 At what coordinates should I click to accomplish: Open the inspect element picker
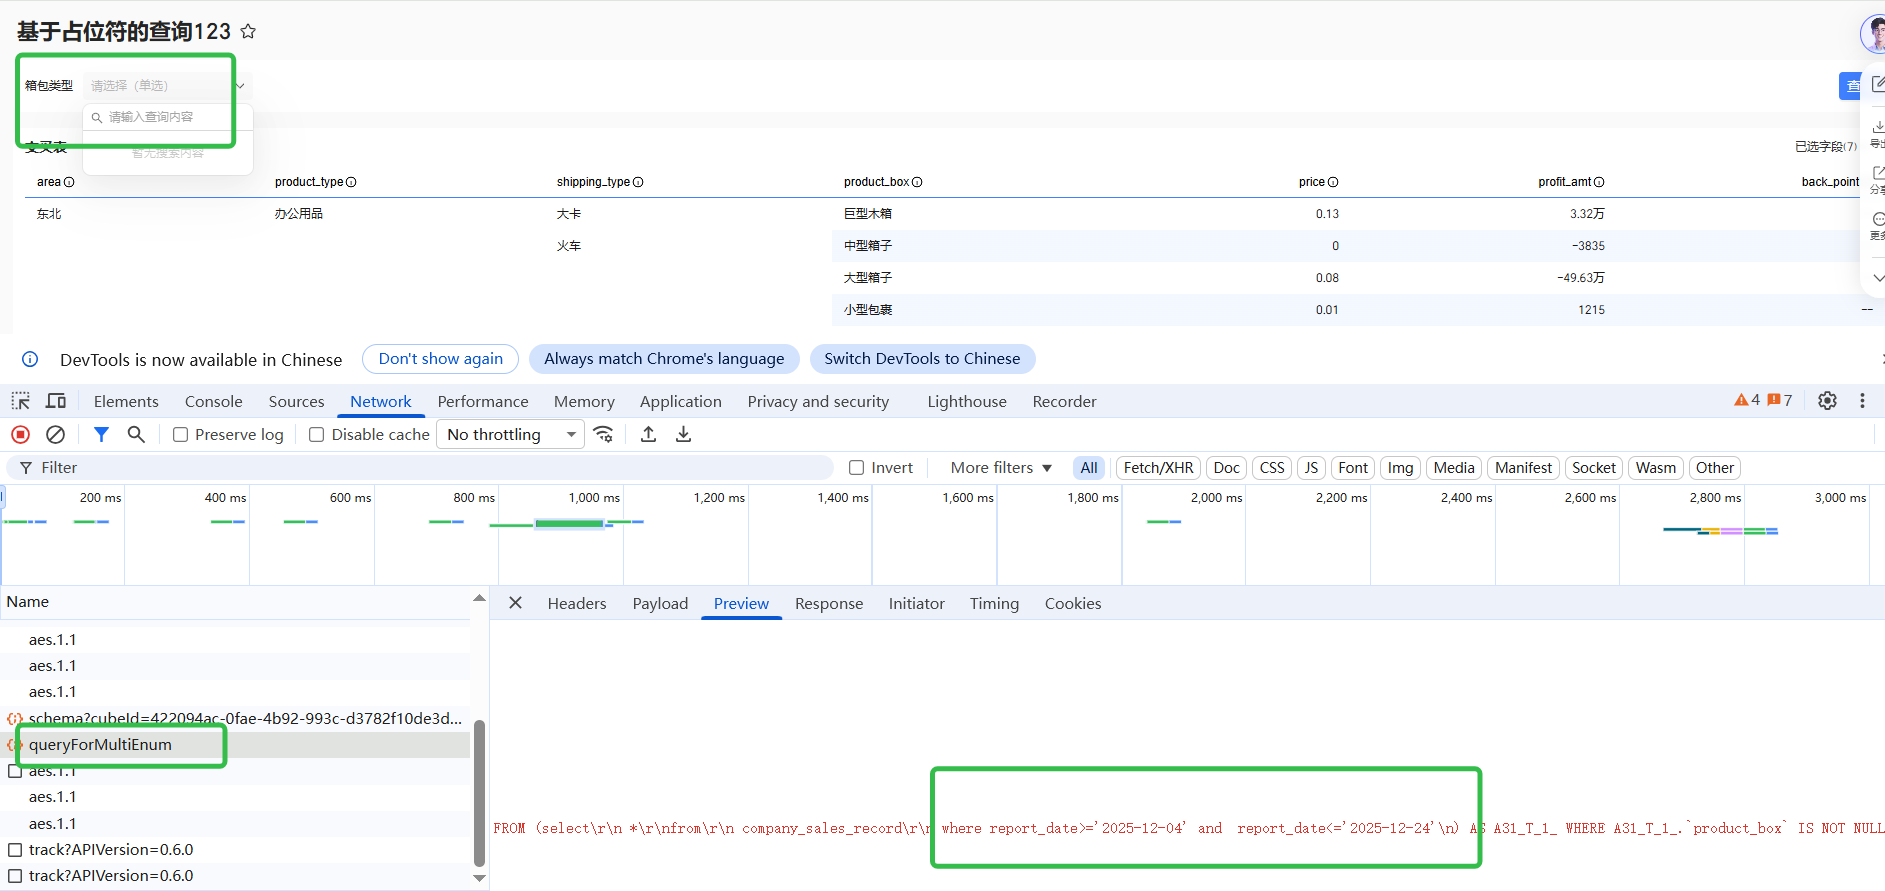[x=21, y=401]
